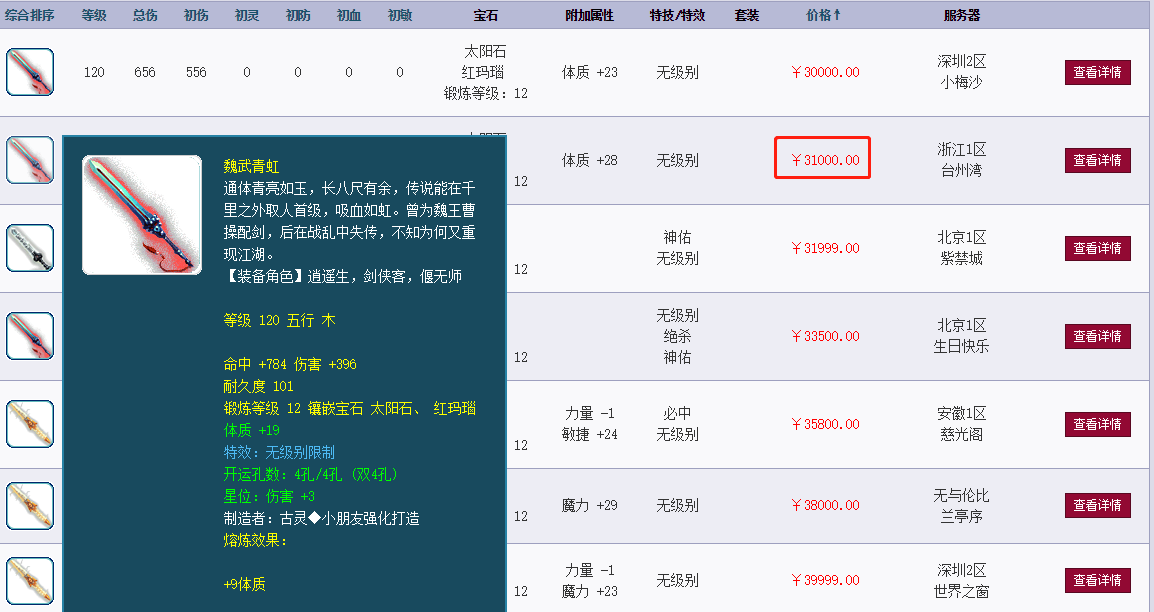Click the 魏武青虹 item image in the tooltip

[141, 213]
